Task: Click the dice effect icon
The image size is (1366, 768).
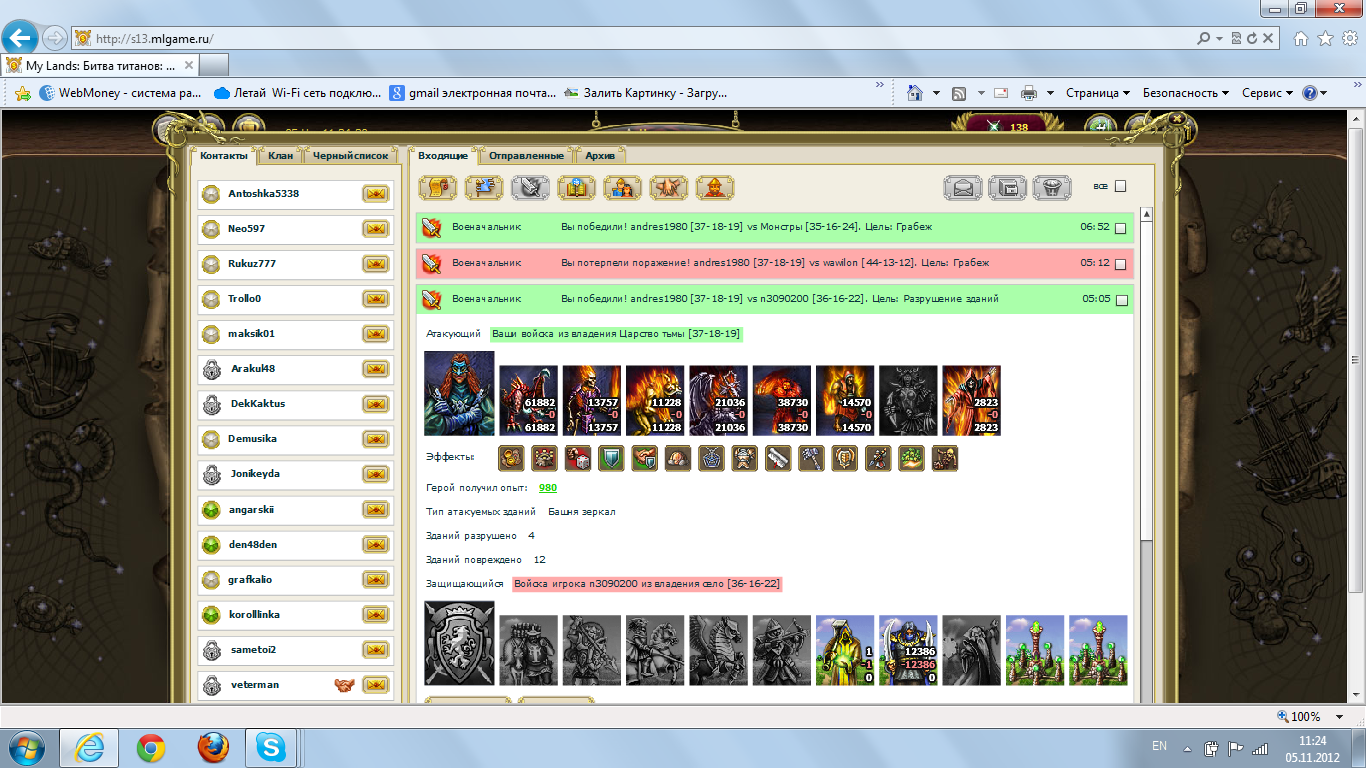Action: 578,459
